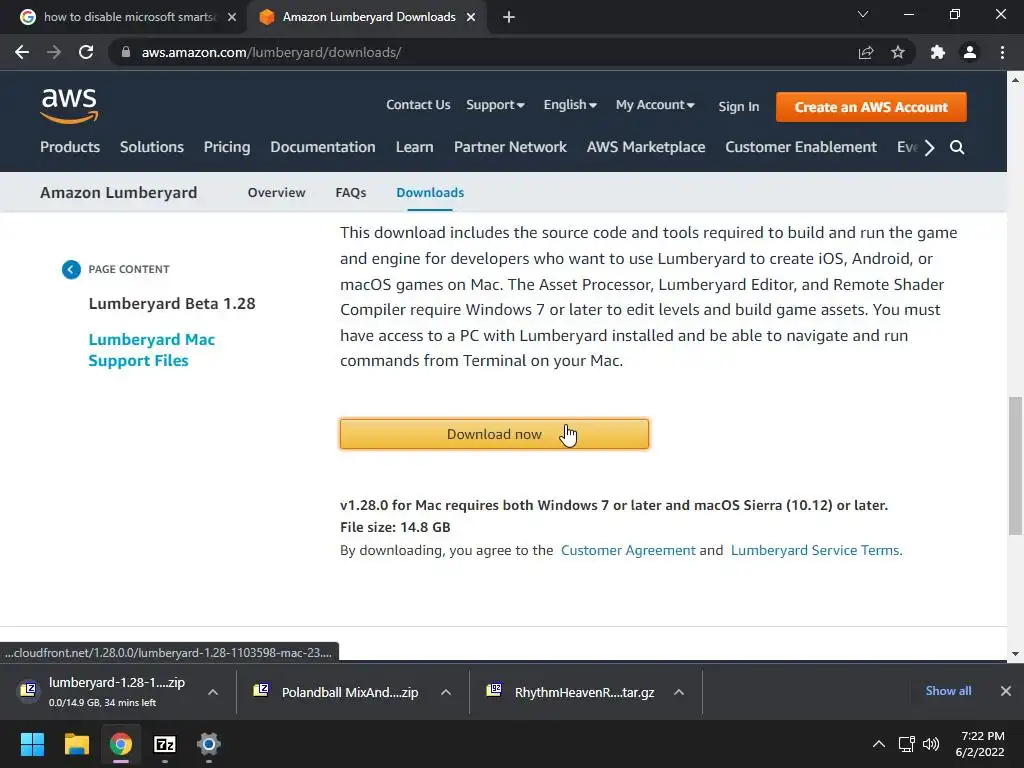Close the Google search tab
Image resolution: width=1024 pixels, height=768 pixels.
(232, 17)
